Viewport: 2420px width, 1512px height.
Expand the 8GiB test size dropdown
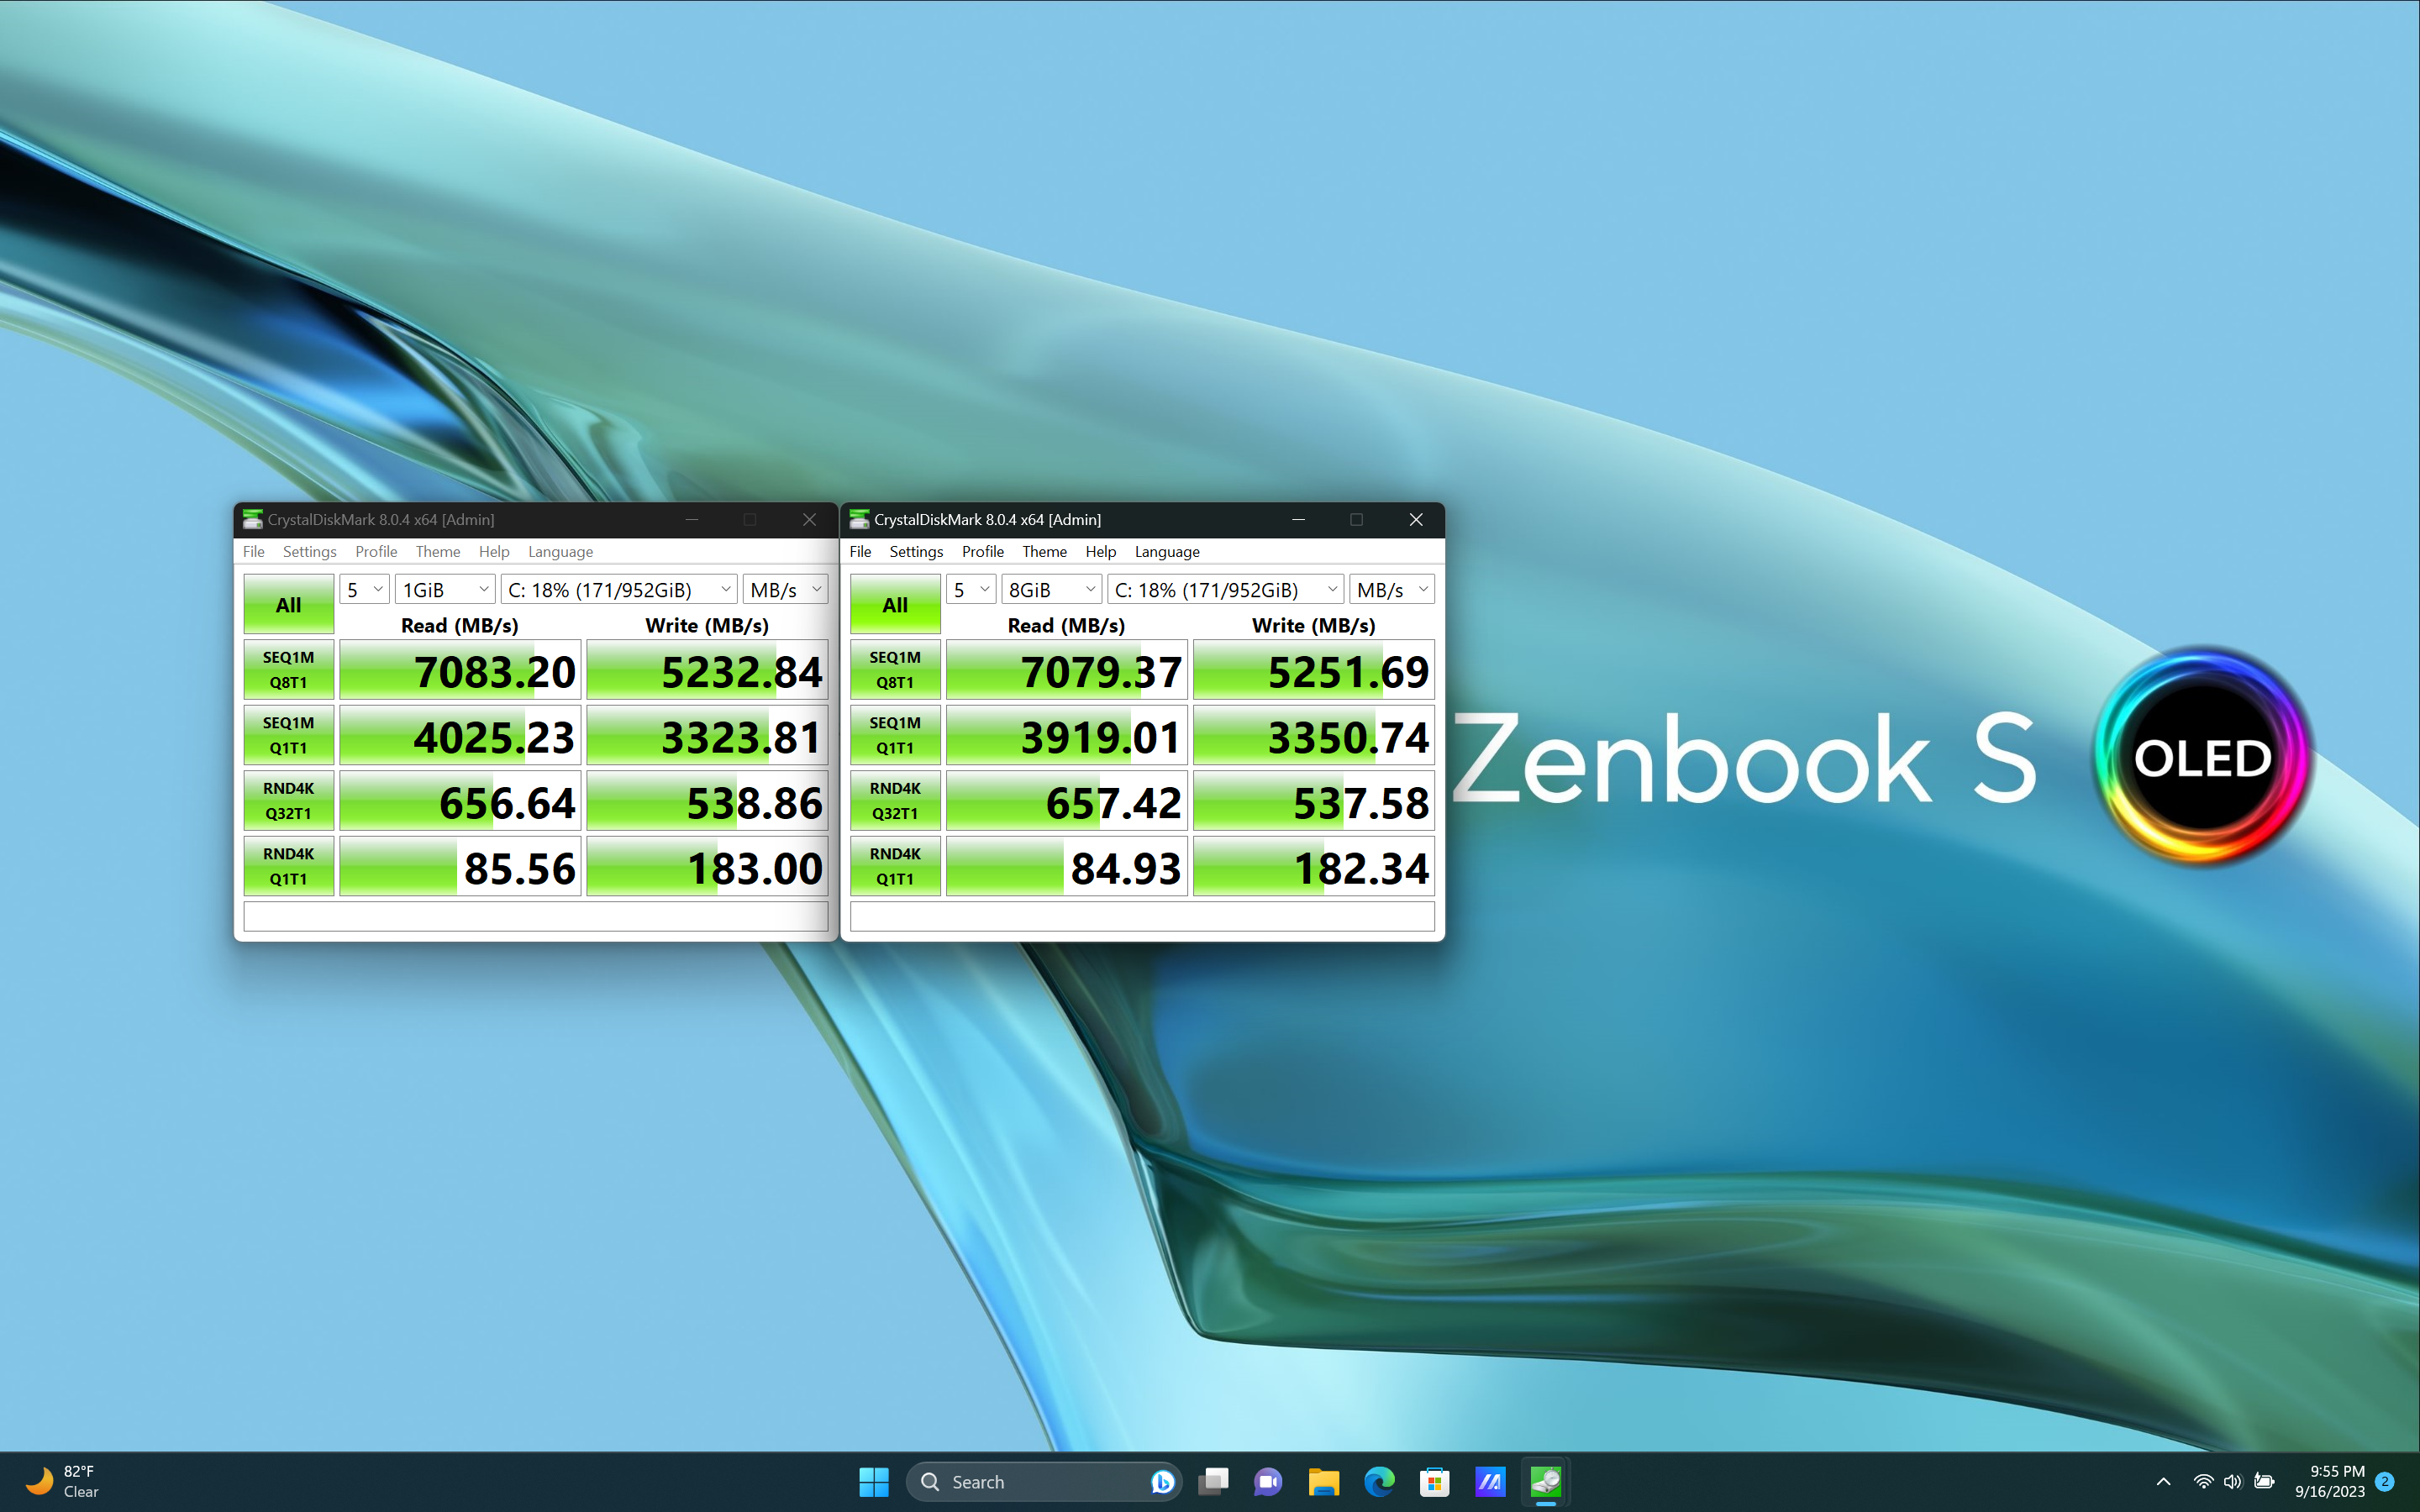pos(1051,590)
